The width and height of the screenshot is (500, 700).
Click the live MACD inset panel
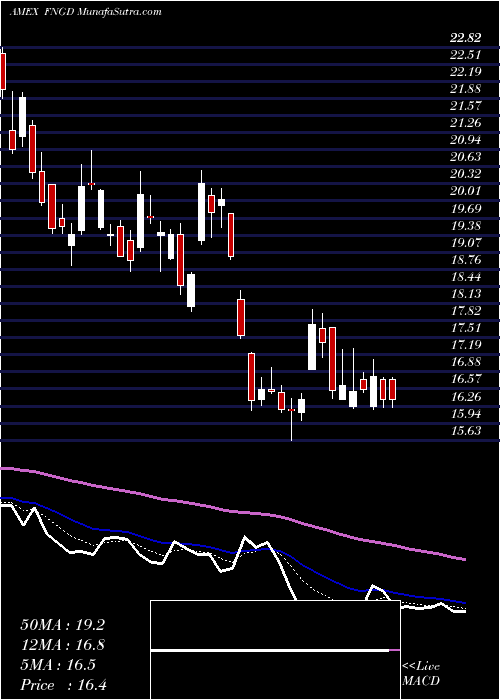[x=275, y=650]
